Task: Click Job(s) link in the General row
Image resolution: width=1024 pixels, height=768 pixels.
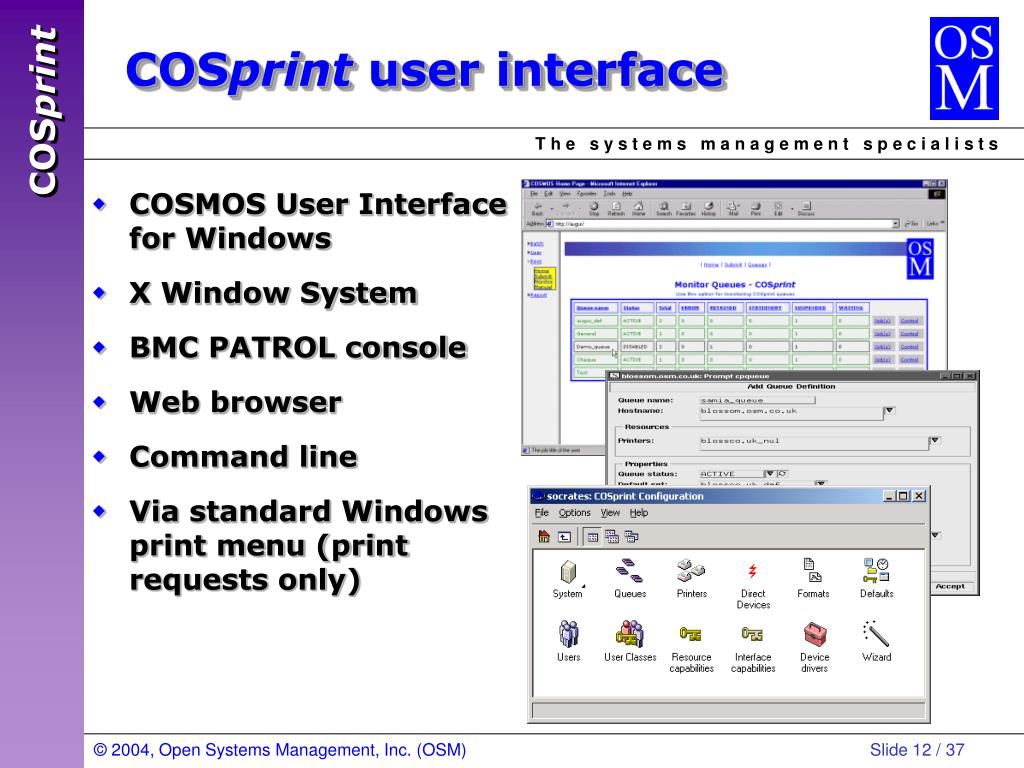Action: (x=882, y=334)
